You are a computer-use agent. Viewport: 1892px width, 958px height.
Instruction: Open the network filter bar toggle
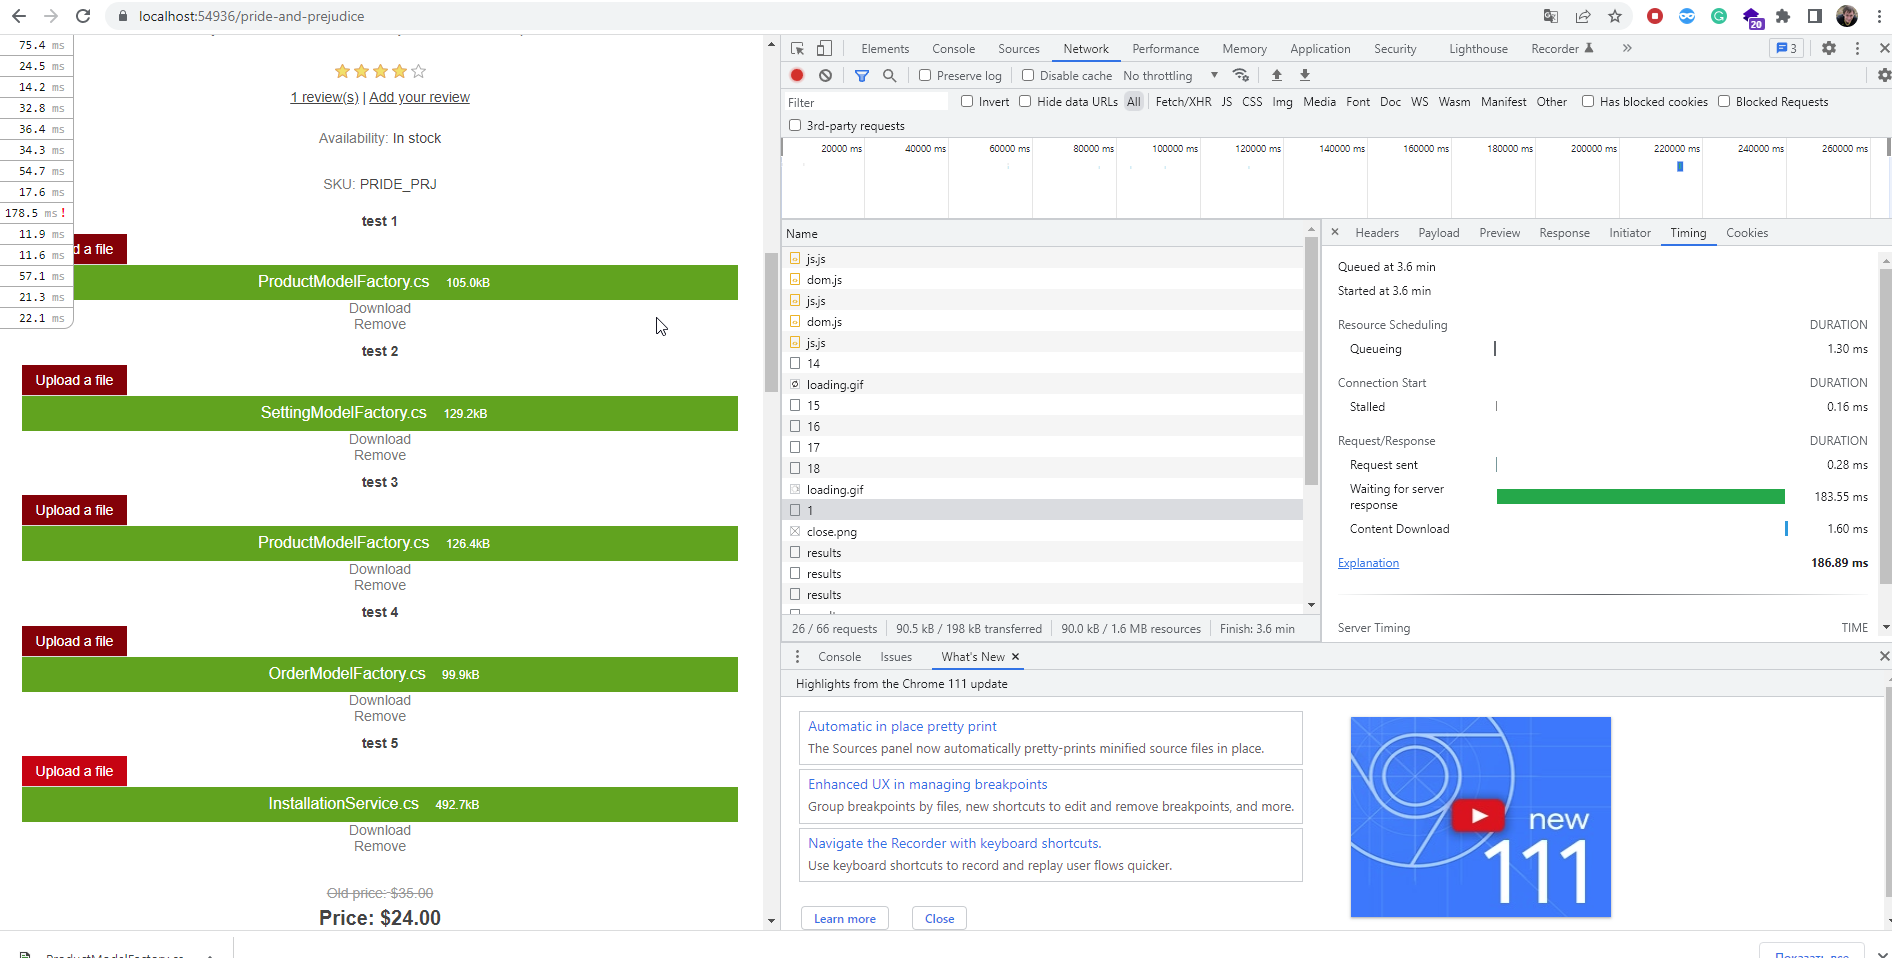862,75
